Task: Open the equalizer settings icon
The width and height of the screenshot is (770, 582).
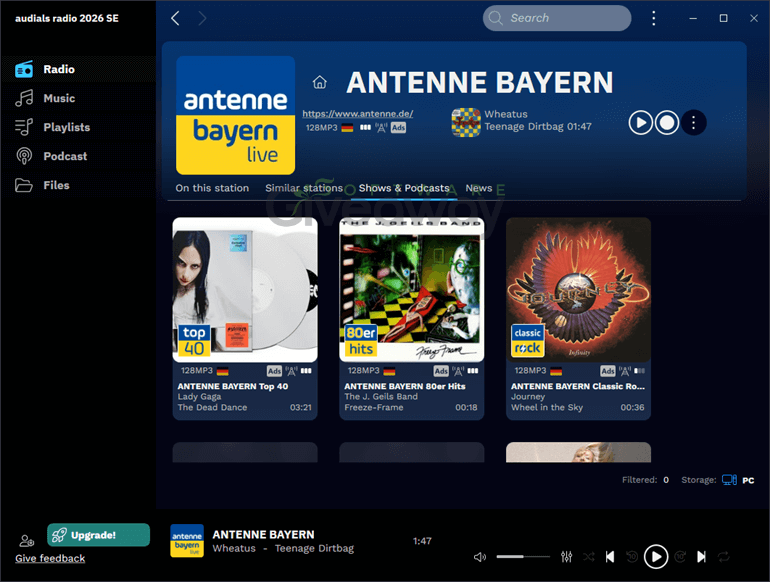Action: point(567,556)
